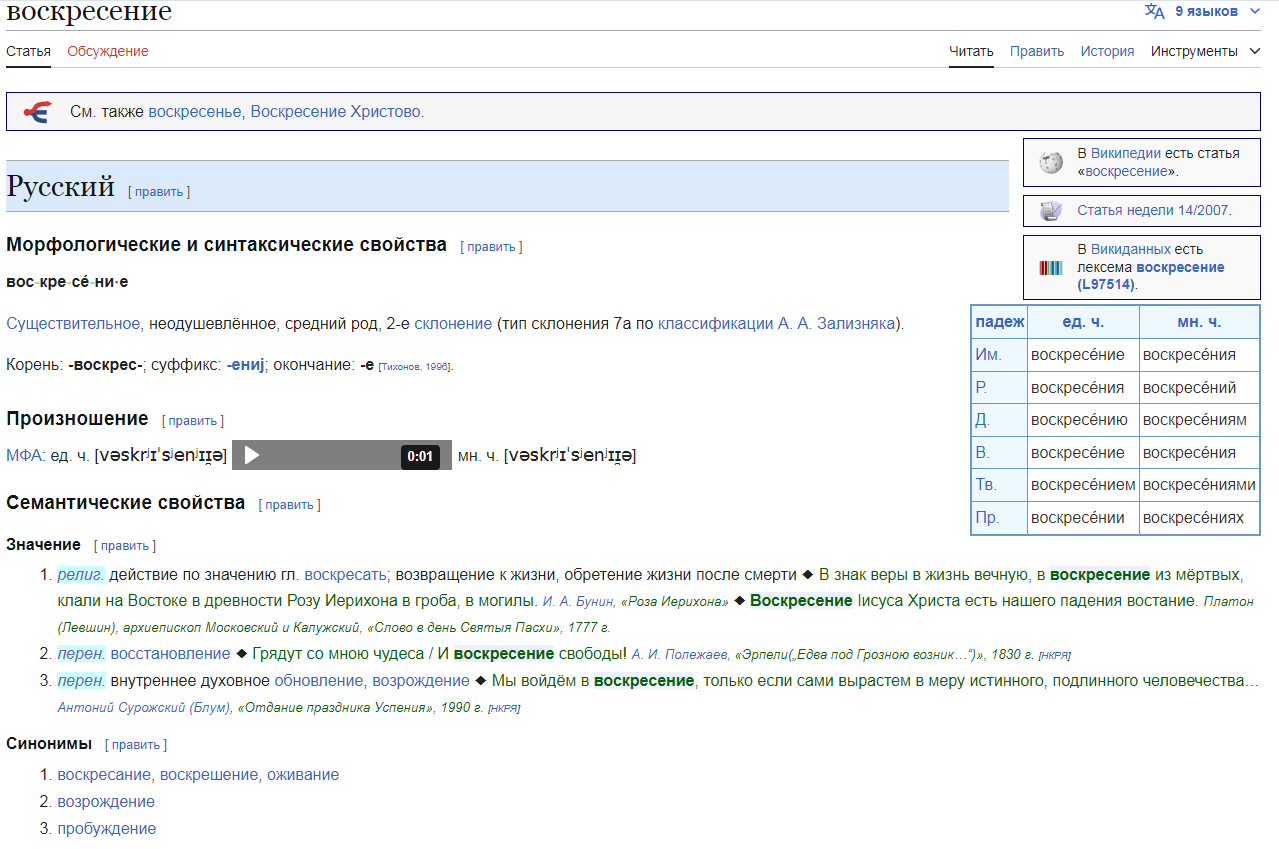The image size is (1279, 849).
Task: Open the МФА link
Action: (x=24, y=456)
